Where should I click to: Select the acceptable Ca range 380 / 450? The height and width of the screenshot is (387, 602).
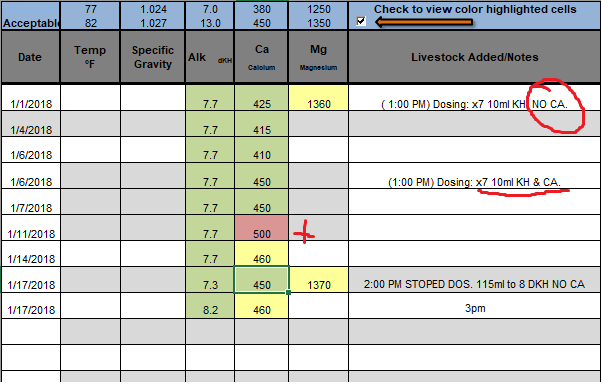pyautogui.click(x=261, y=16)
